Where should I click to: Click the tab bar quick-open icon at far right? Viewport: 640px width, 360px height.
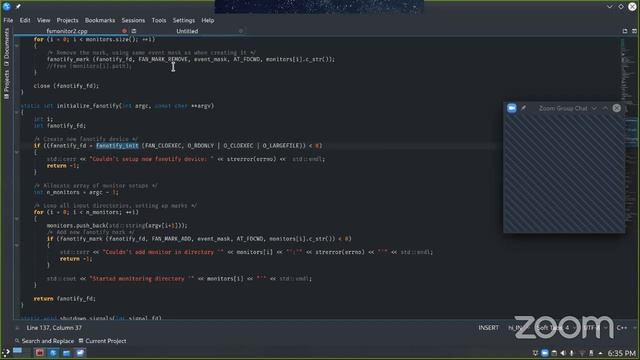pyautogui.click(x=634, y=31)
